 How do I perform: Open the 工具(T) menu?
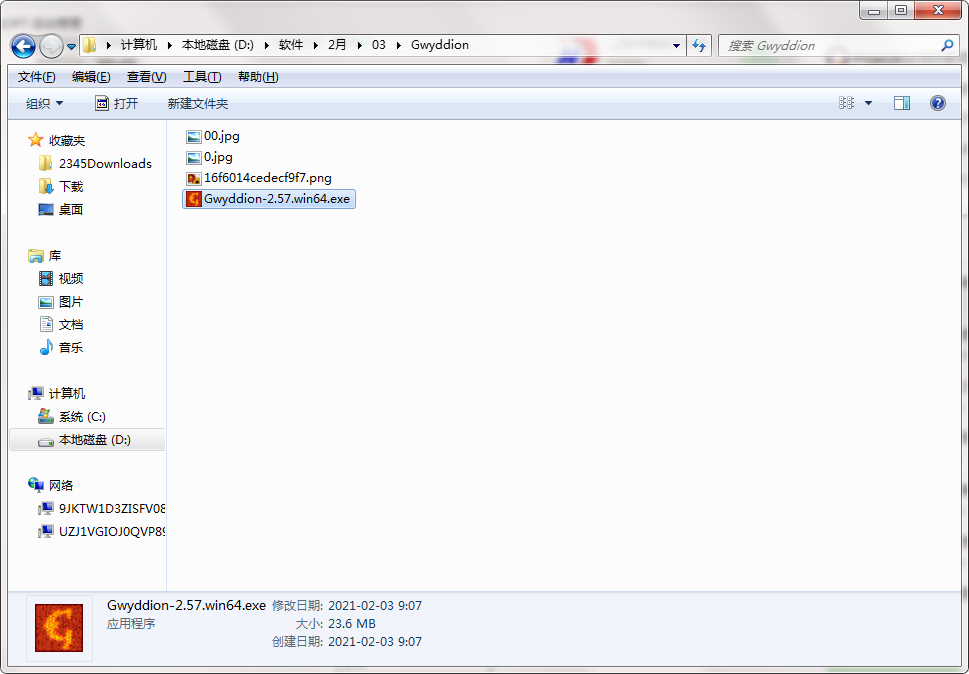(201, 77)
